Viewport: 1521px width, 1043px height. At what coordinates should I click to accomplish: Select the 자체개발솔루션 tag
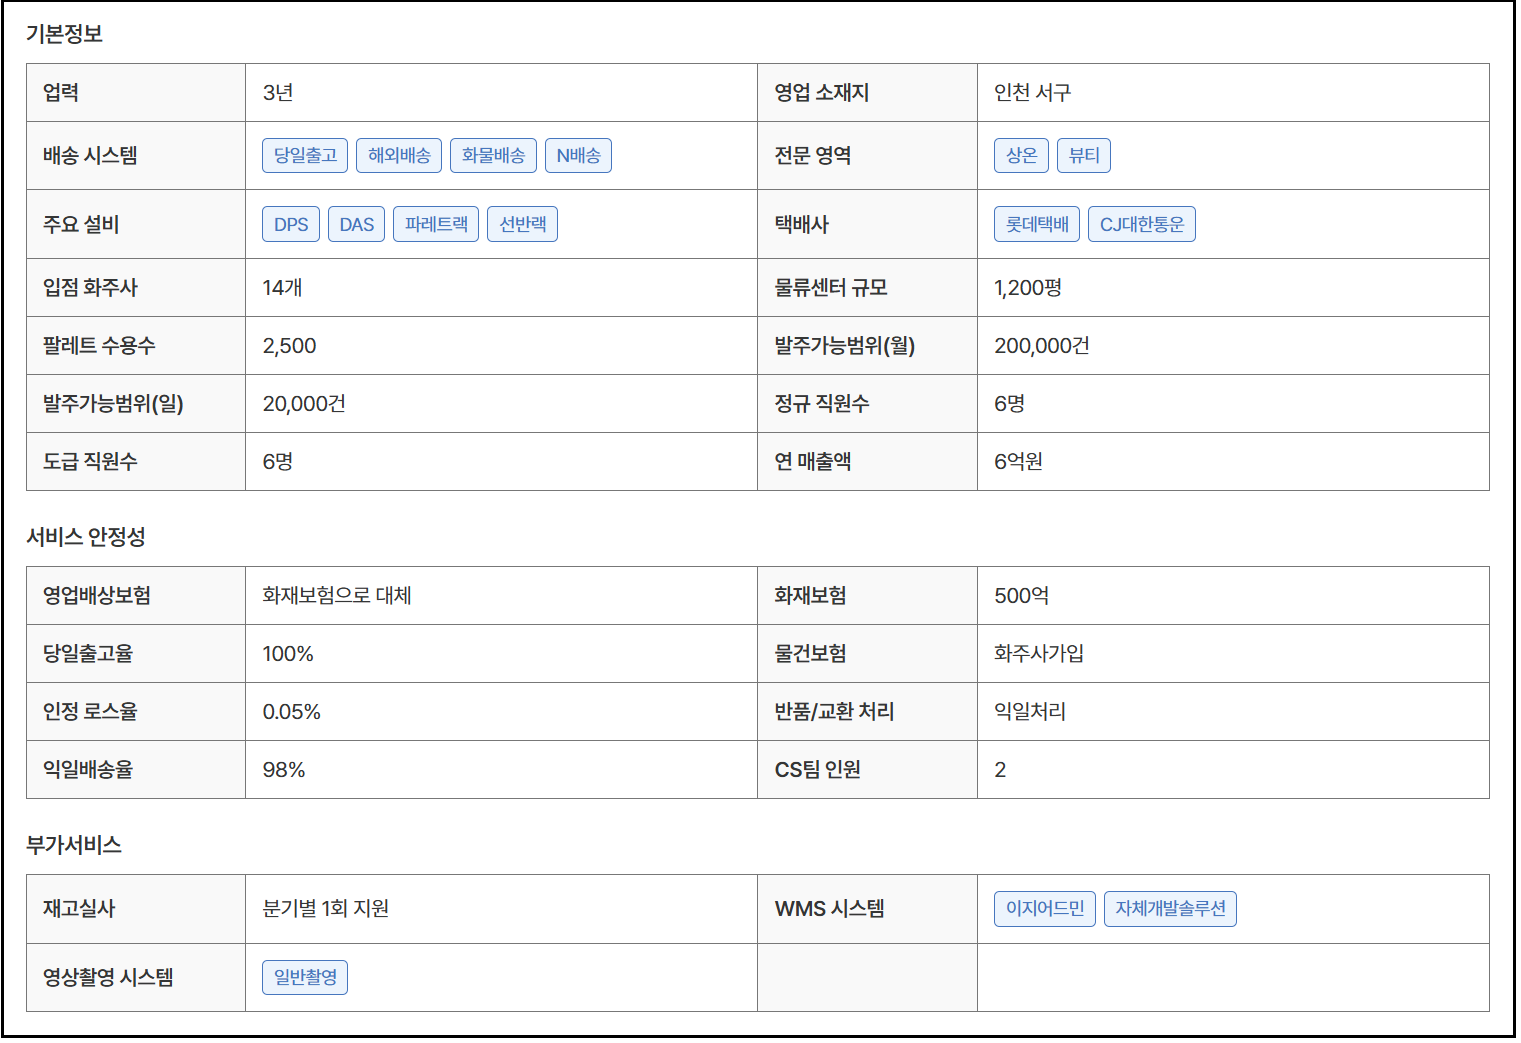tap(1170, 909)
